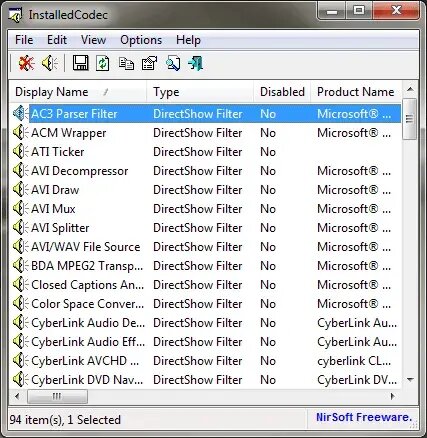Select the CyberLink Audio Eff... row
Screen dimensions: 427x438
205,342
